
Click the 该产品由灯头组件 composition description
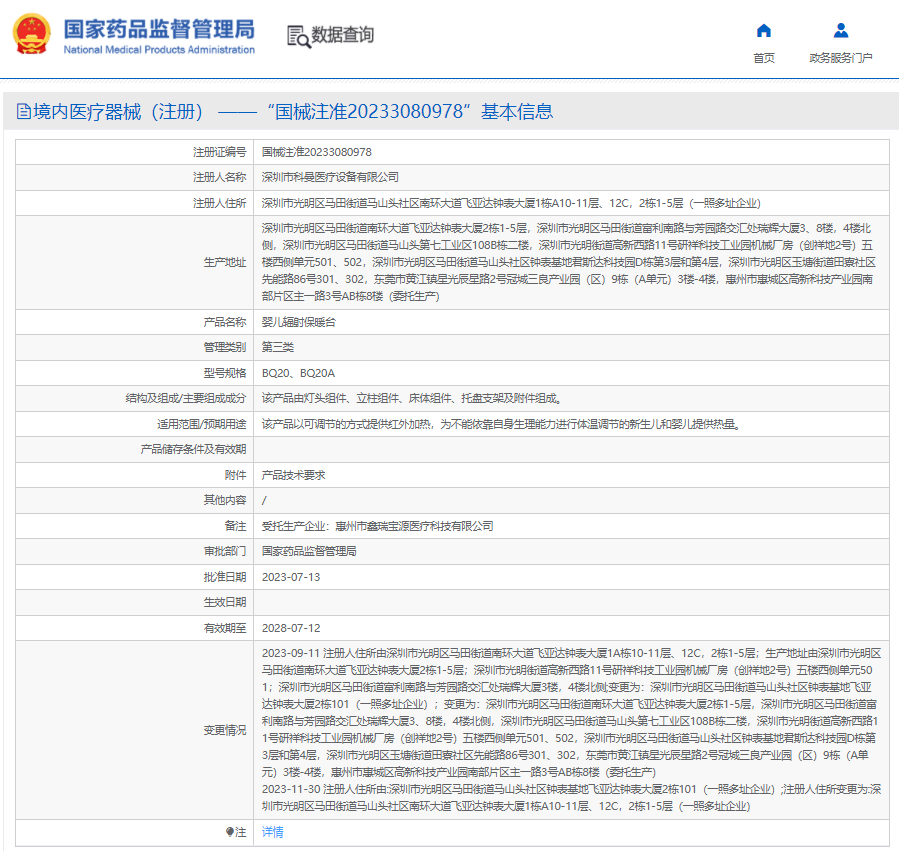412,399
